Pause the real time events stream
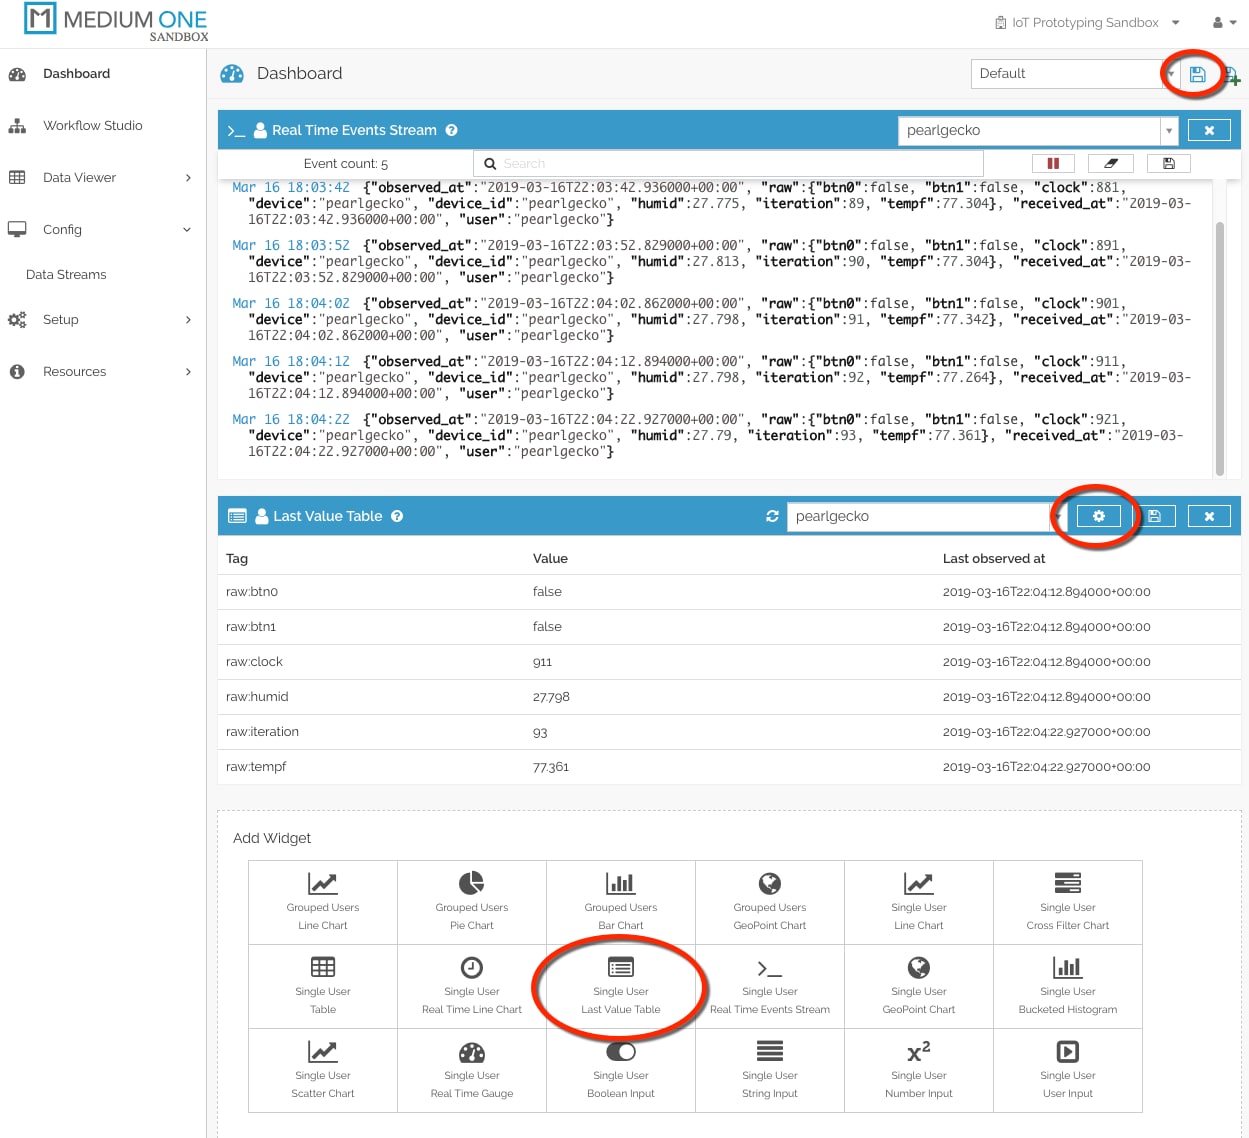The width and height of the screenshot is (1249, 1138). (1053, 163)
